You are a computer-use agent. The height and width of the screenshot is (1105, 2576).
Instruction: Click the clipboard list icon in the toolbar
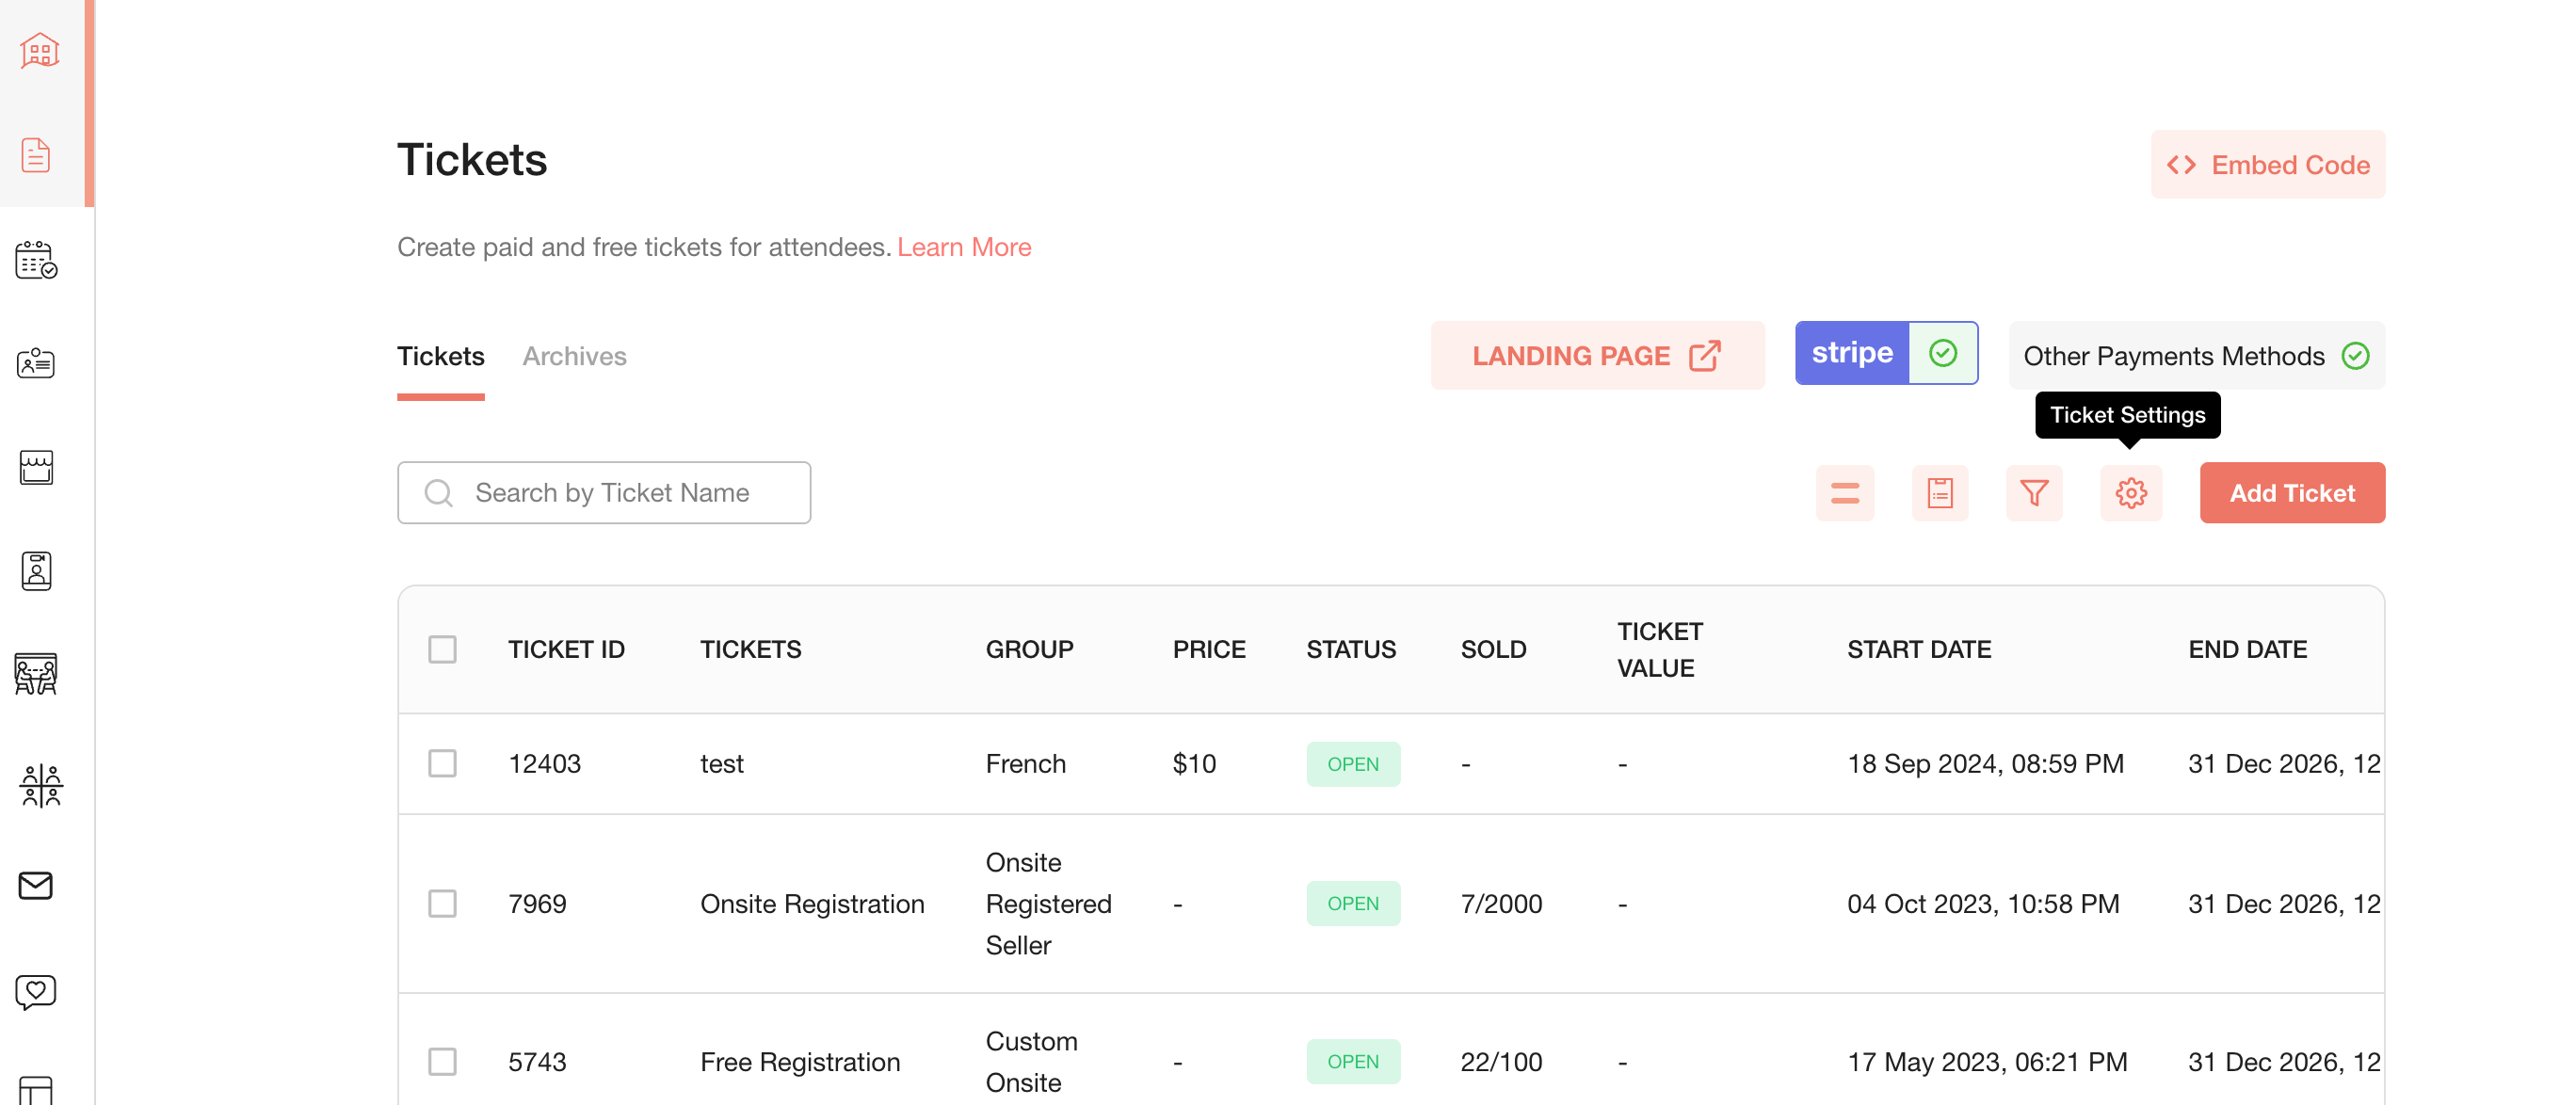1940,493
